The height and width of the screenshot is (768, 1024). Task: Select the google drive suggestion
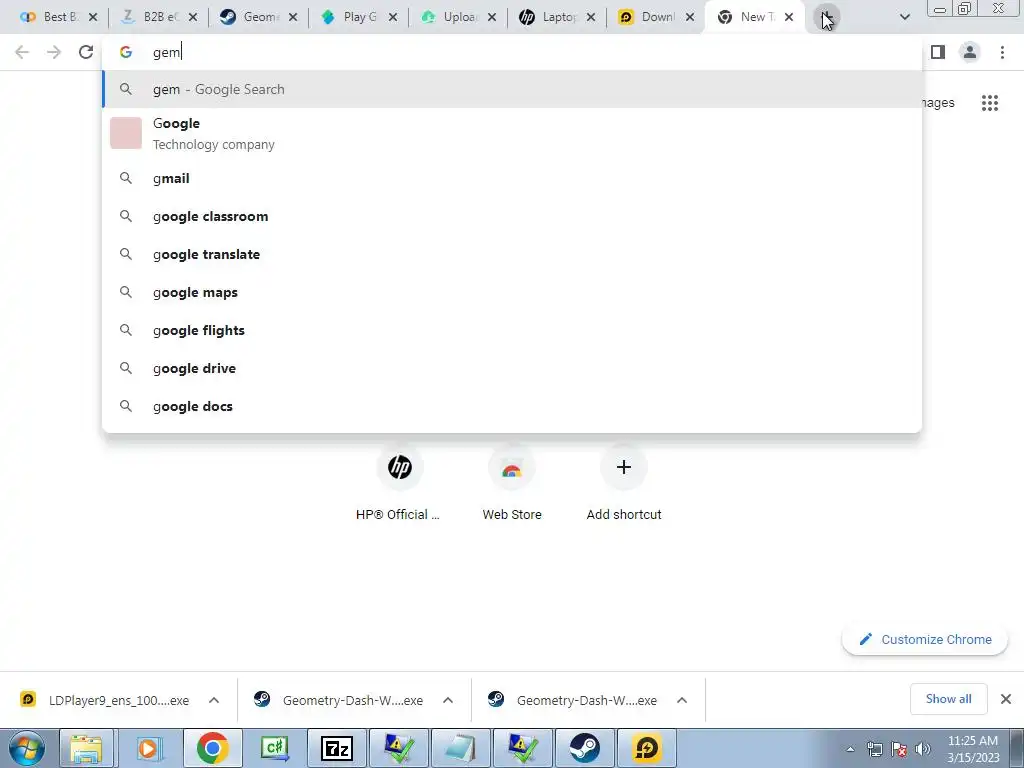click(x=512, y=368)
